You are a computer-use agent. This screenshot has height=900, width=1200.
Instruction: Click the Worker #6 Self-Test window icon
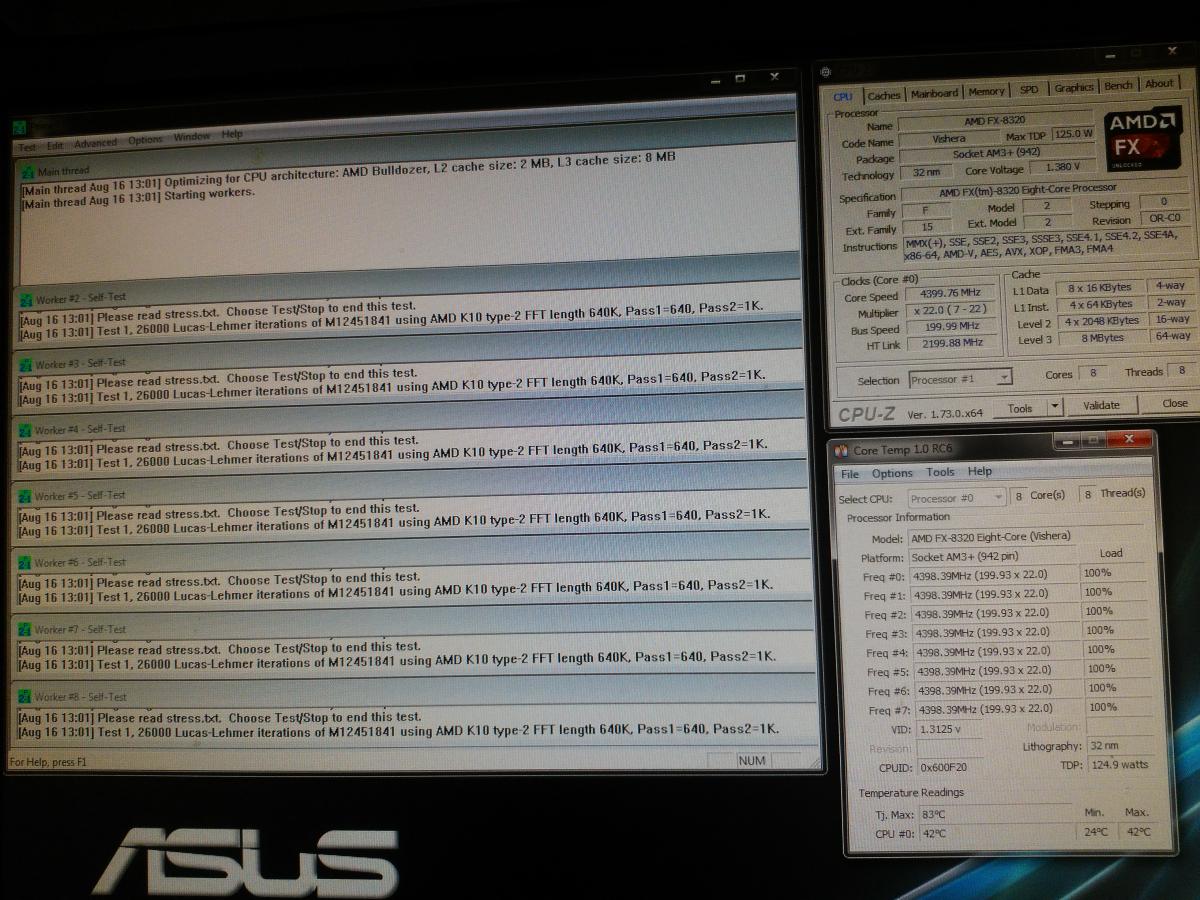click(x=26, y=563)
